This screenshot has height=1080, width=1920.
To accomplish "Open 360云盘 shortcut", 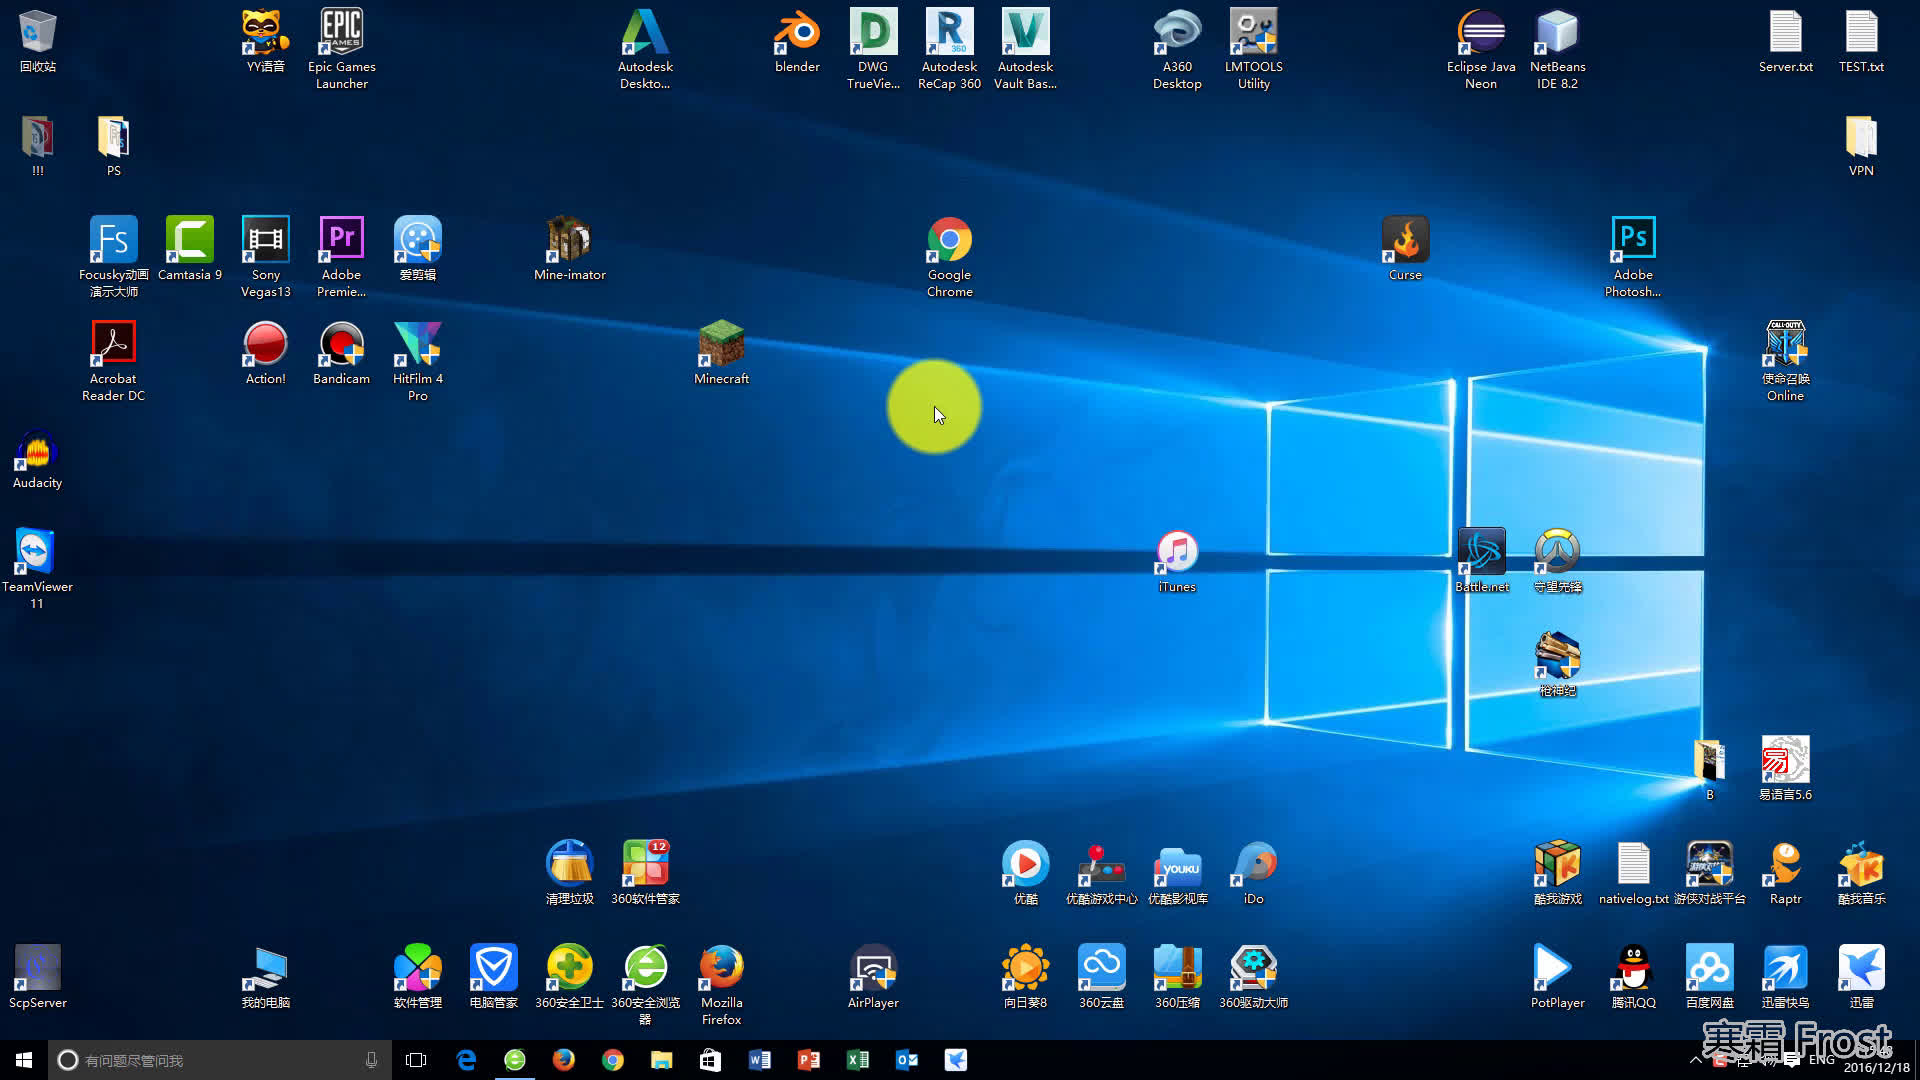I will [1101, 977].
